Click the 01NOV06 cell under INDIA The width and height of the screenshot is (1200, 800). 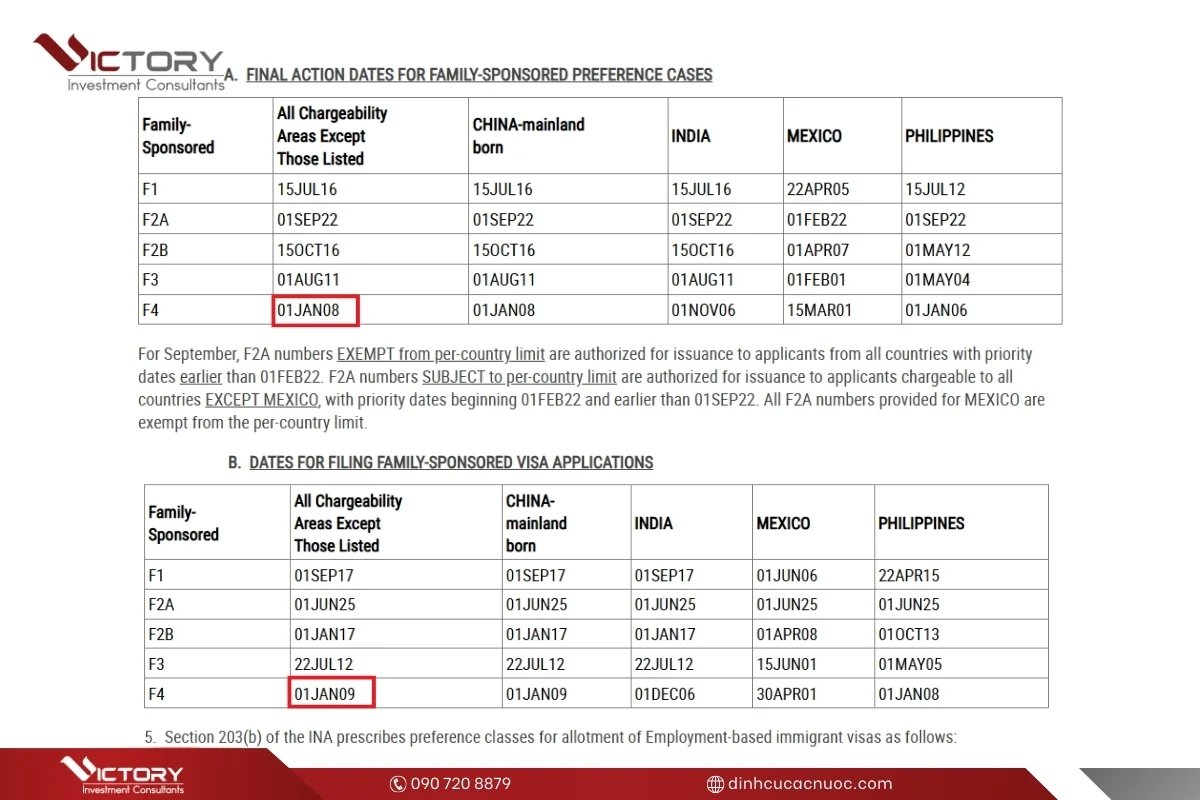tap(703, 311)
